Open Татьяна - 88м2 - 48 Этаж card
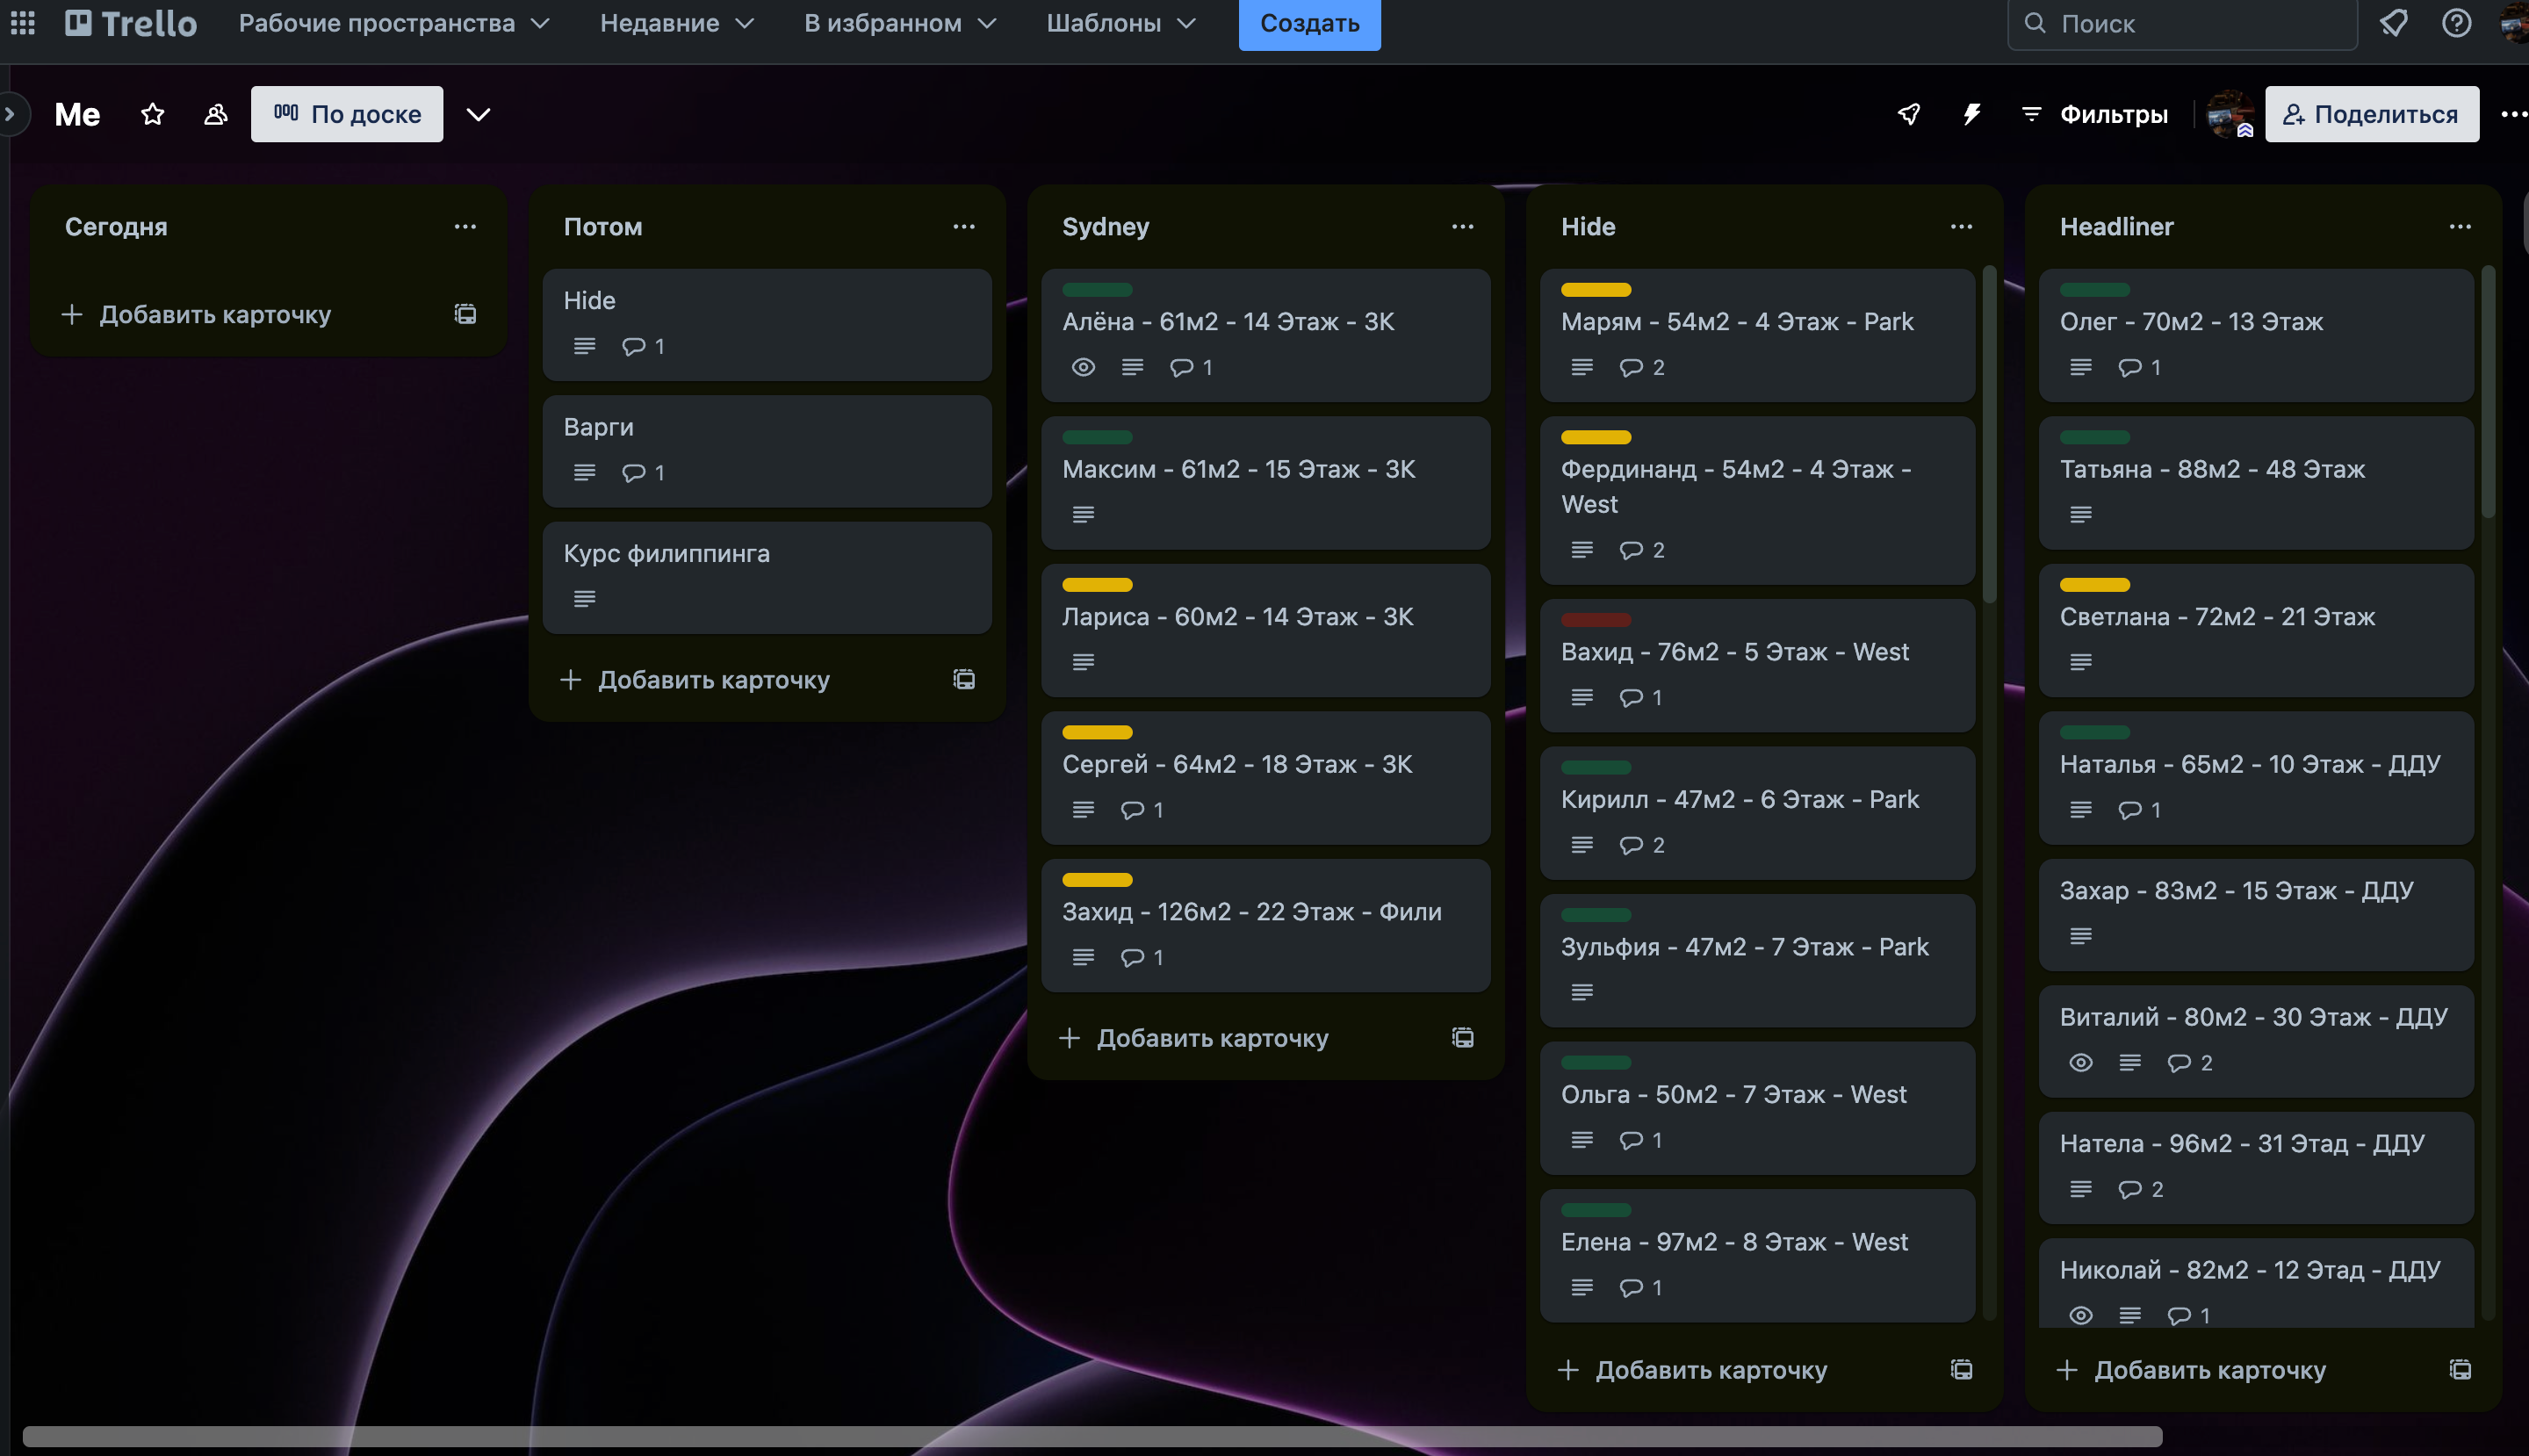 [x=2256, y=483]
